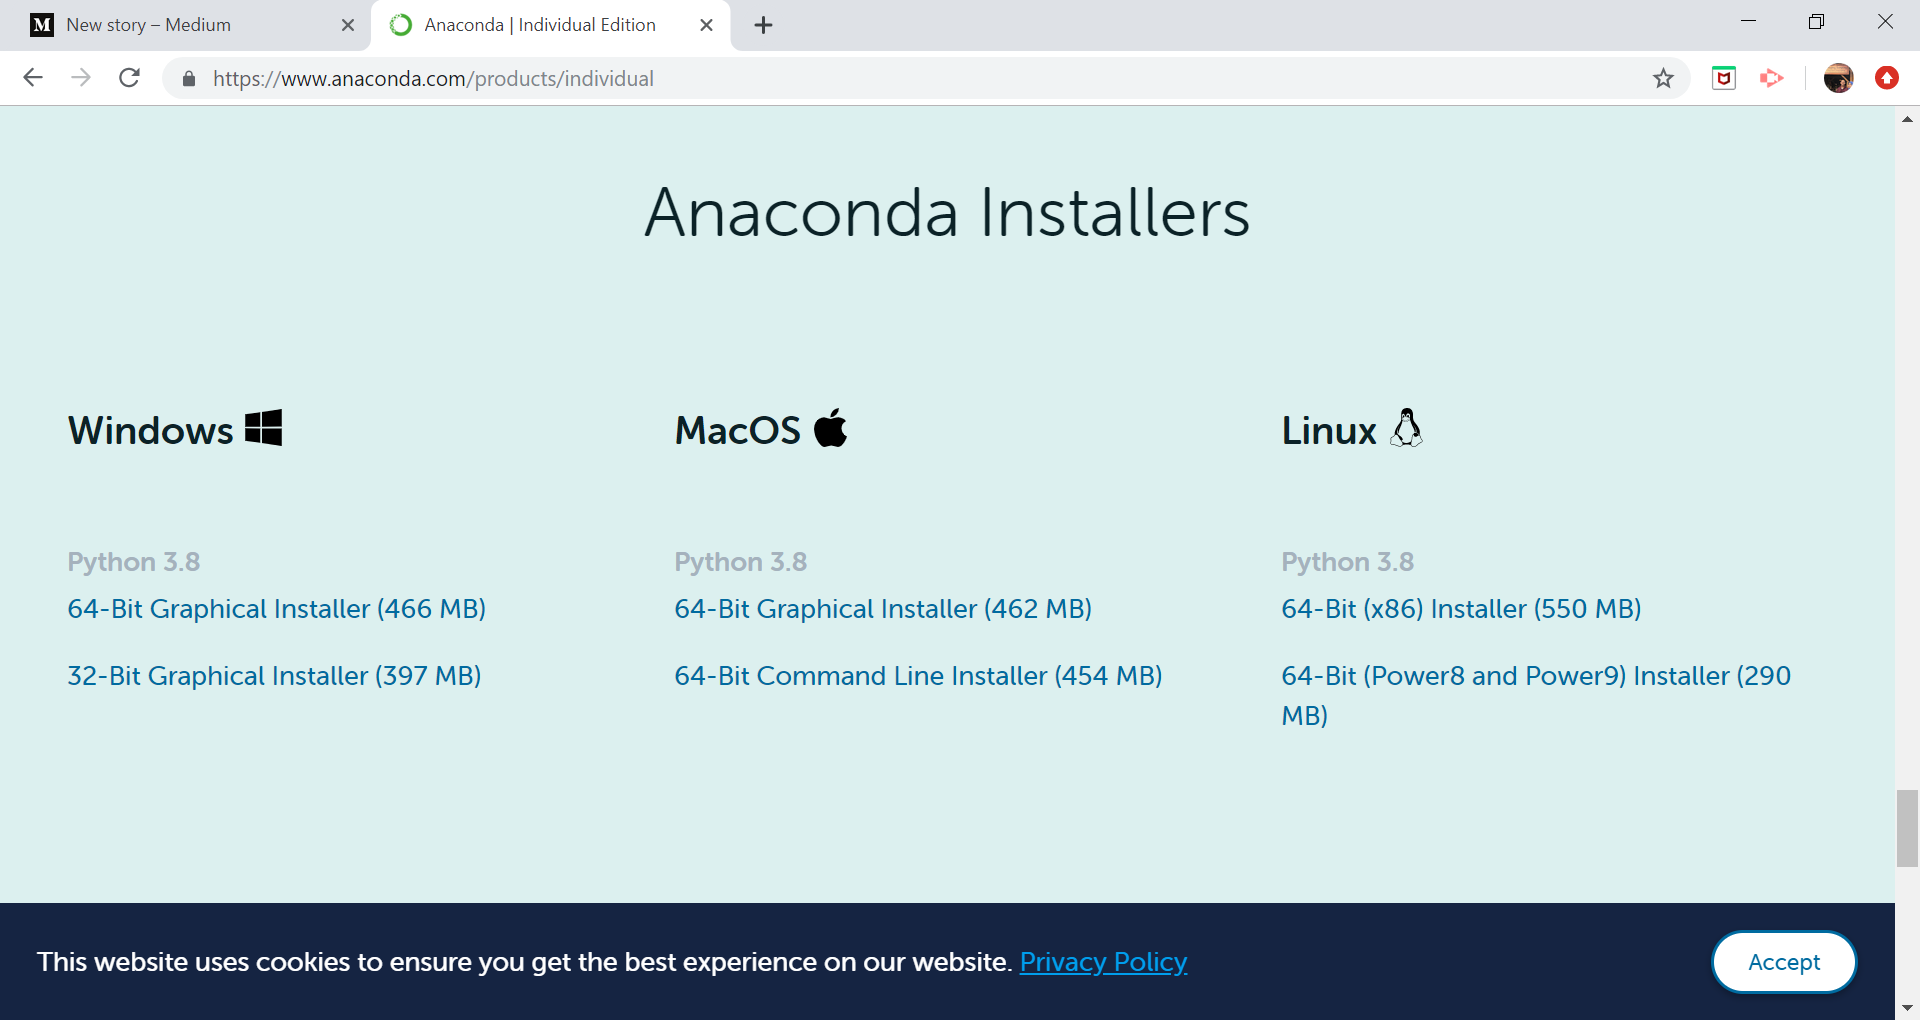Download Linux 64-Bit Power8 and Power9 Installer
This screenshot has height=1020, width=1920.
1536,695
